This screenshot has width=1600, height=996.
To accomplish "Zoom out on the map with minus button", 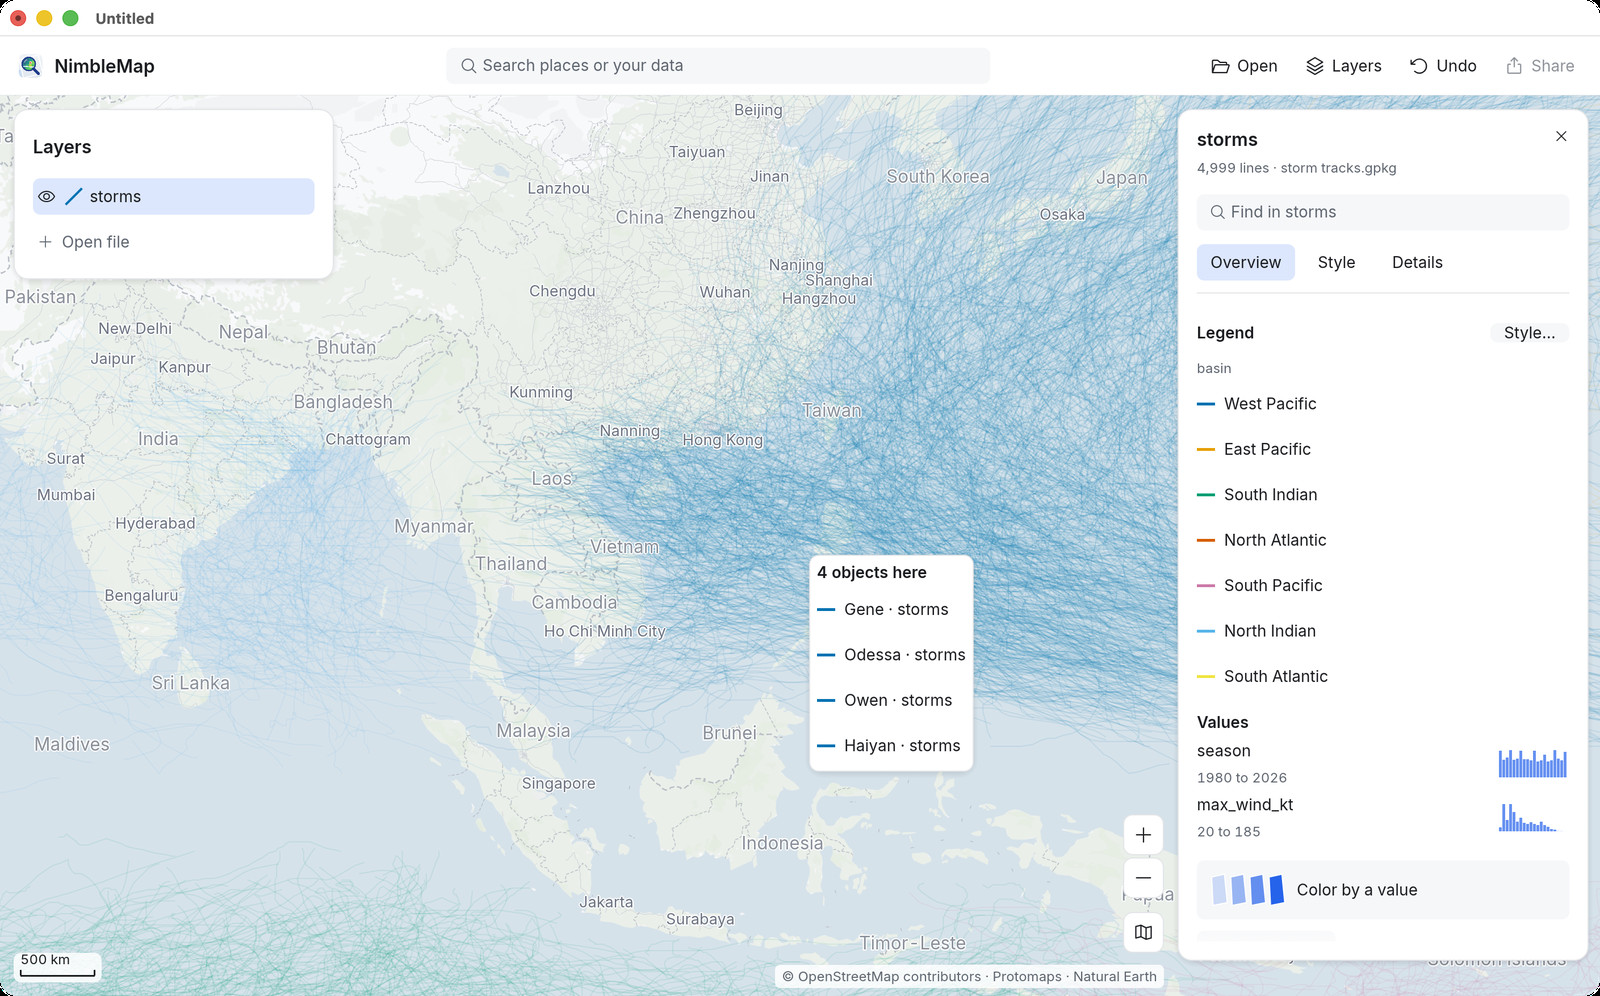I will click(x=1143, y=878).
